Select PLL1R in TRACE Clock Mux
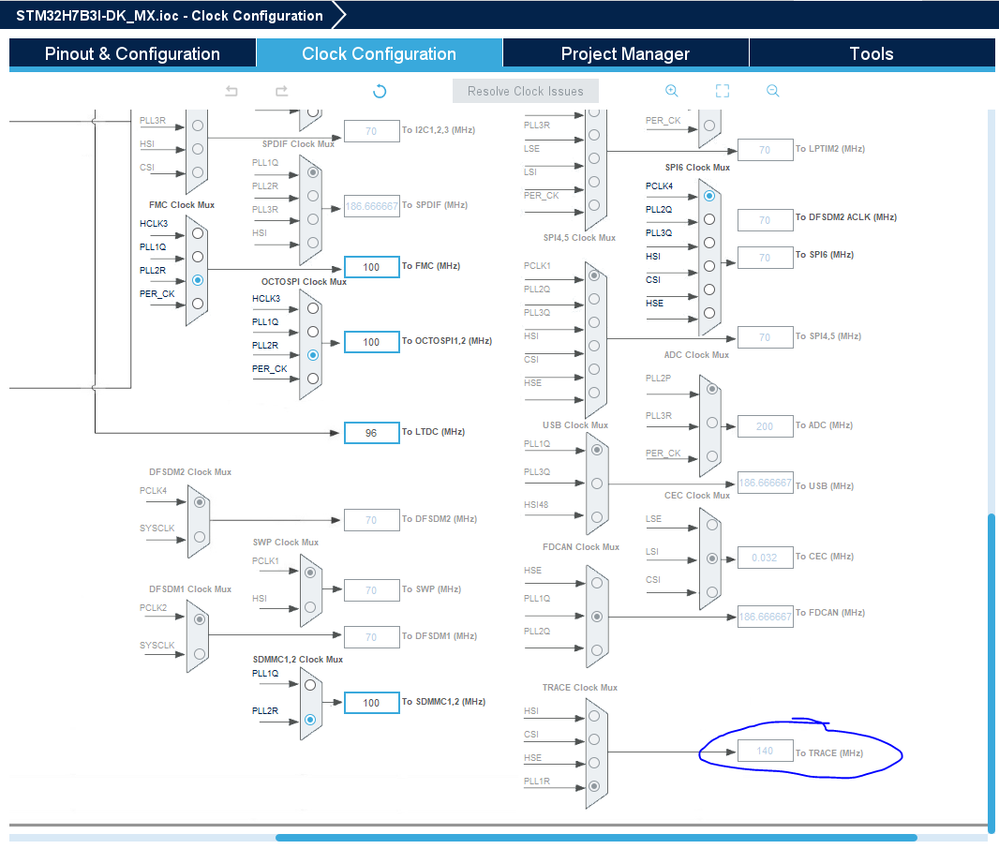This screenshot has height=848, width=999. click(594, 786)
